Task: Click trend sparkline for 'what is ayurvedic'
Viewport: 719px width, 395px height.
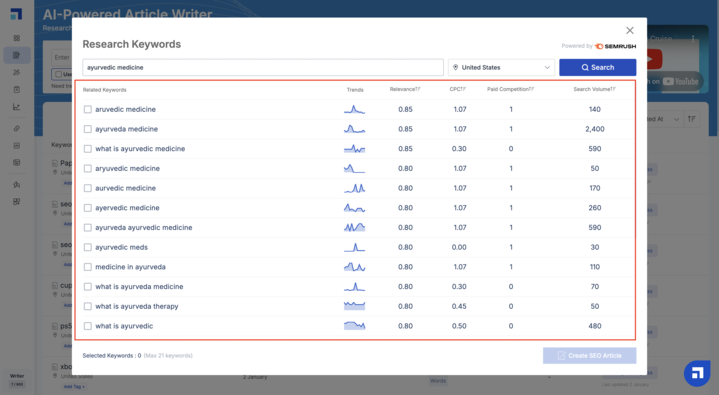Action: 354,326
